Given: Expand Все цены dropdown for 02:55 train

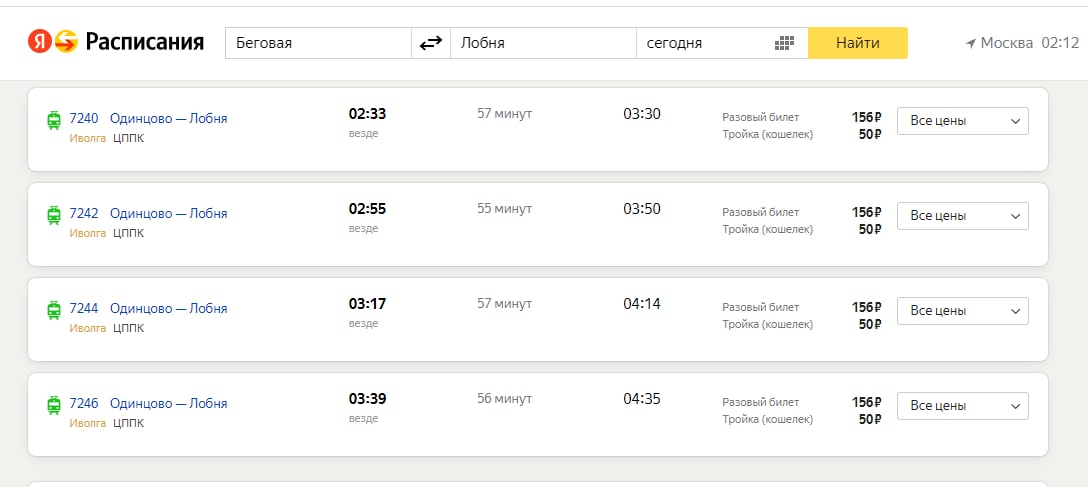Looking at the screenshot, I should click(962, 216).
